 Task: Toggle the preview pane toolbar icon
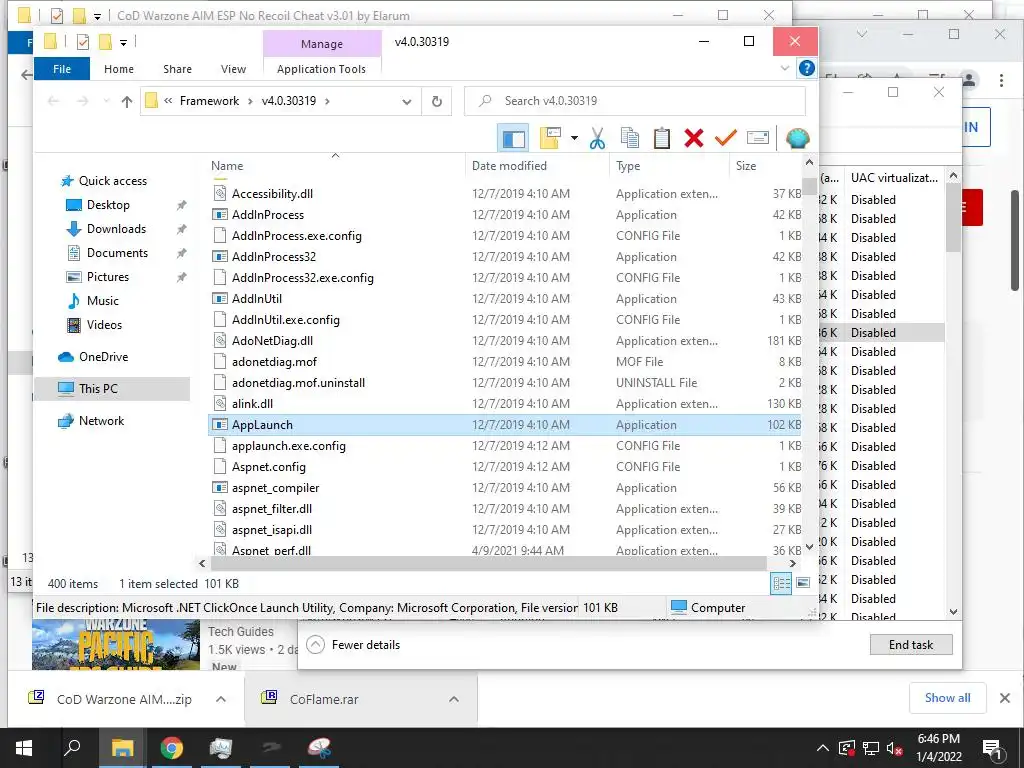pyautogui.click(x=513, y=138)
